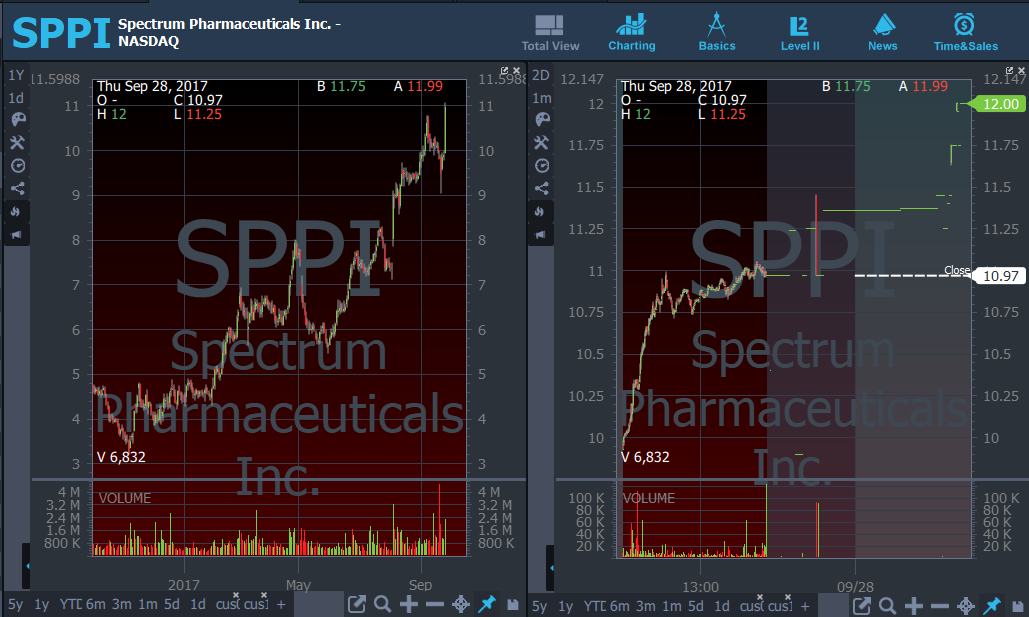Save the left chart with disk icon

513,605
